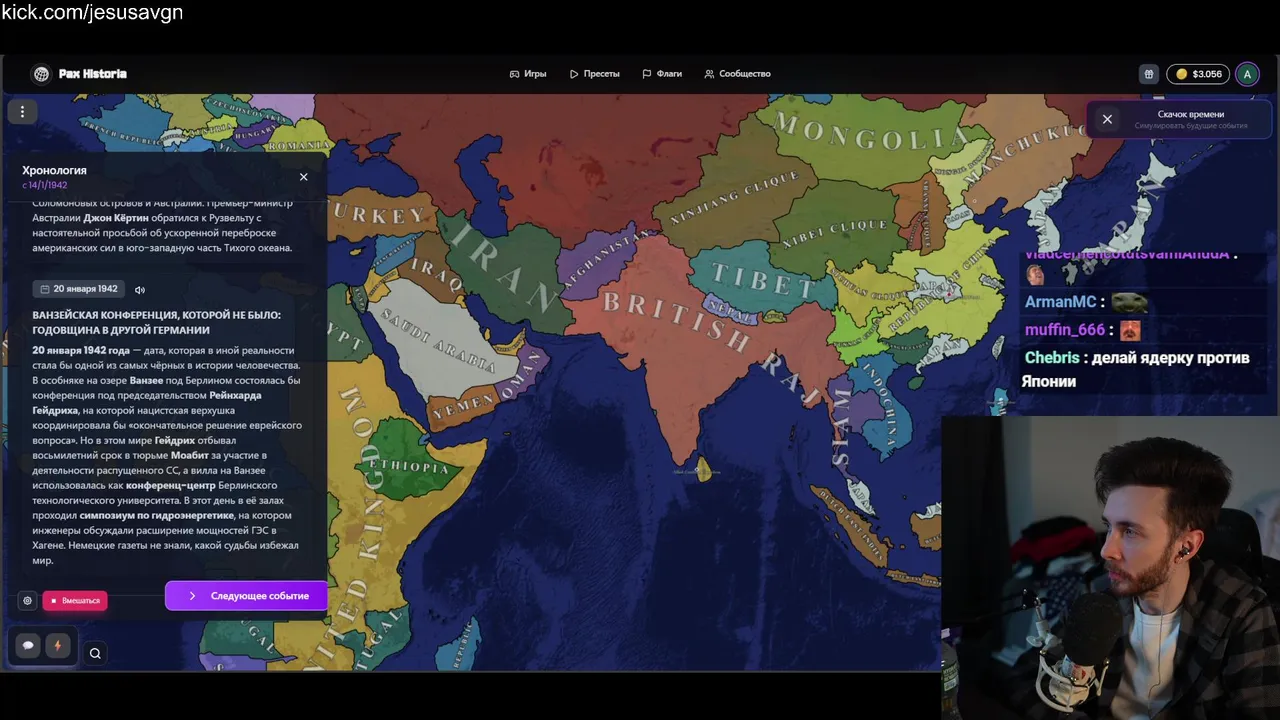The height and width of the screenshot is (720, 1280).
Task: Click the Скачок времени title
Action: (x=1191, y=114)
